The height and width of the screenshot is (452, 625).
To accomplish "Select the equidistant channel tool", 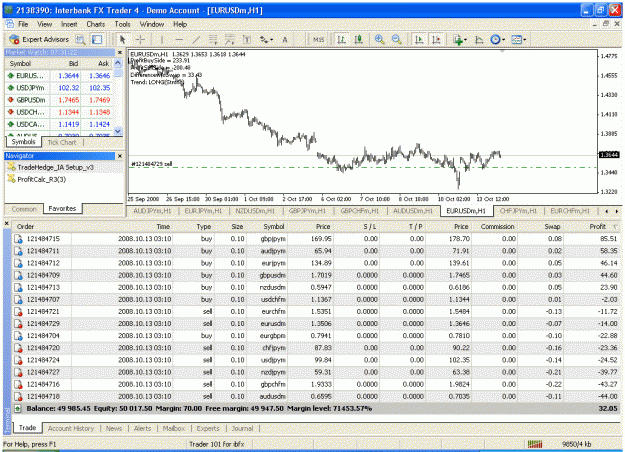I will coord(213,39).
